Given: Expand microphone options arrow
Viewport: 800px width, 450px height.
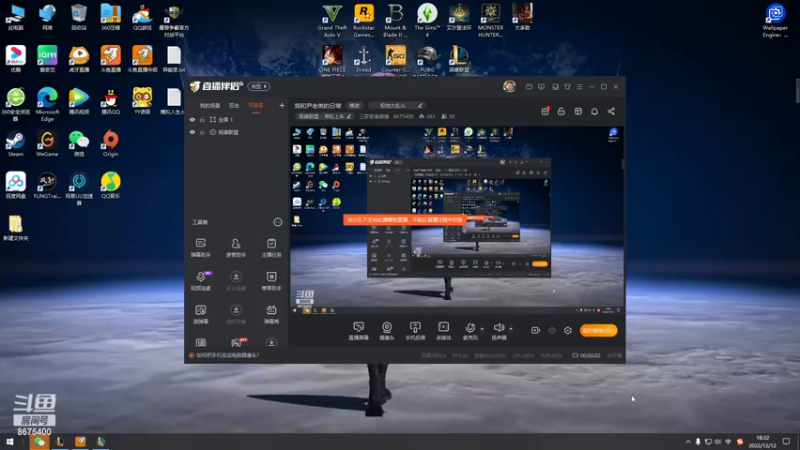Looking at the screenshot, I should click(x=482, y=329).
